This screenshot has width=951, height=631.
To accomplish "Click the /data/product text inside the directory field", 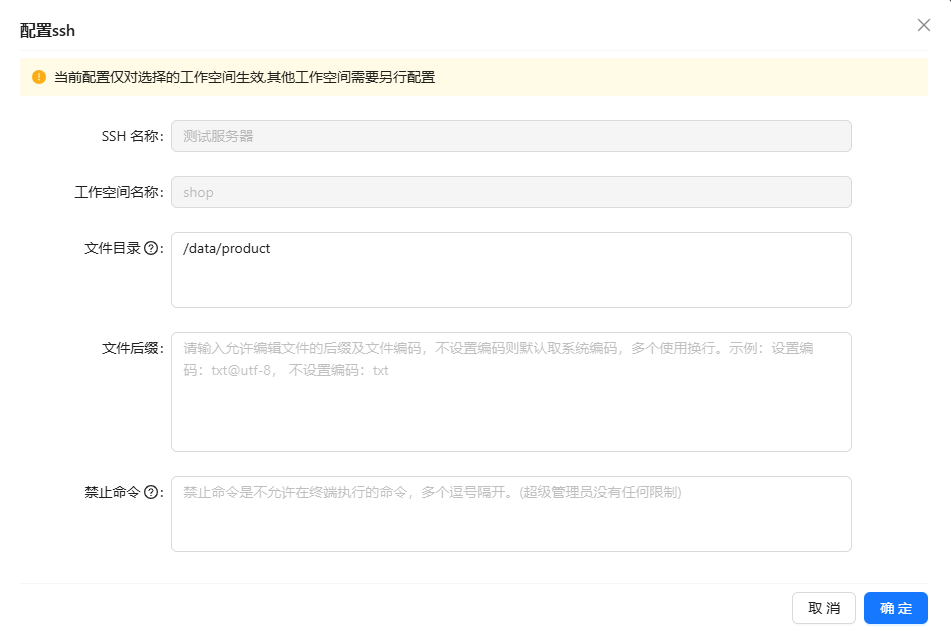I will click(x=225, y=248).
